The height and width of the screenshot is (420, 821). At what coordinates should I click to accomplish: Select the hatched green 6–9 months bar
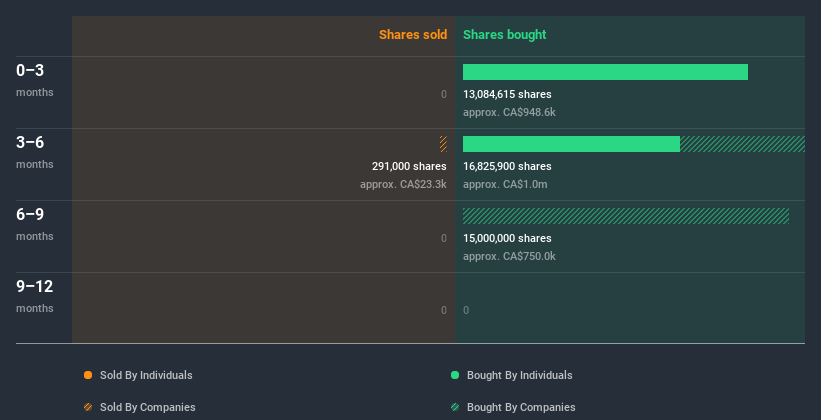(x=626, y=216)
